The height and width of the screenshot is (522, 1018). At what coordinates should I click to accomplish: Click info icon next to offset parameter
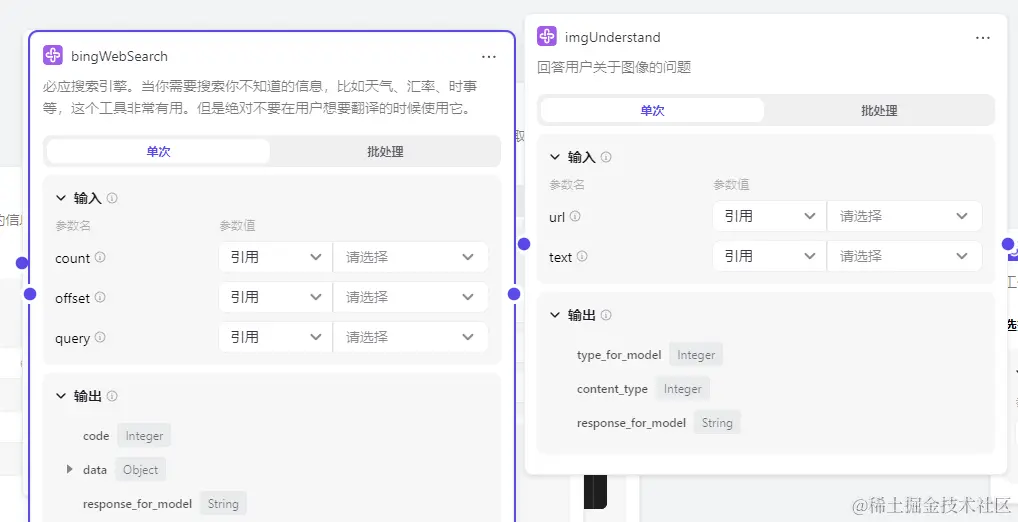coord(100,297)
